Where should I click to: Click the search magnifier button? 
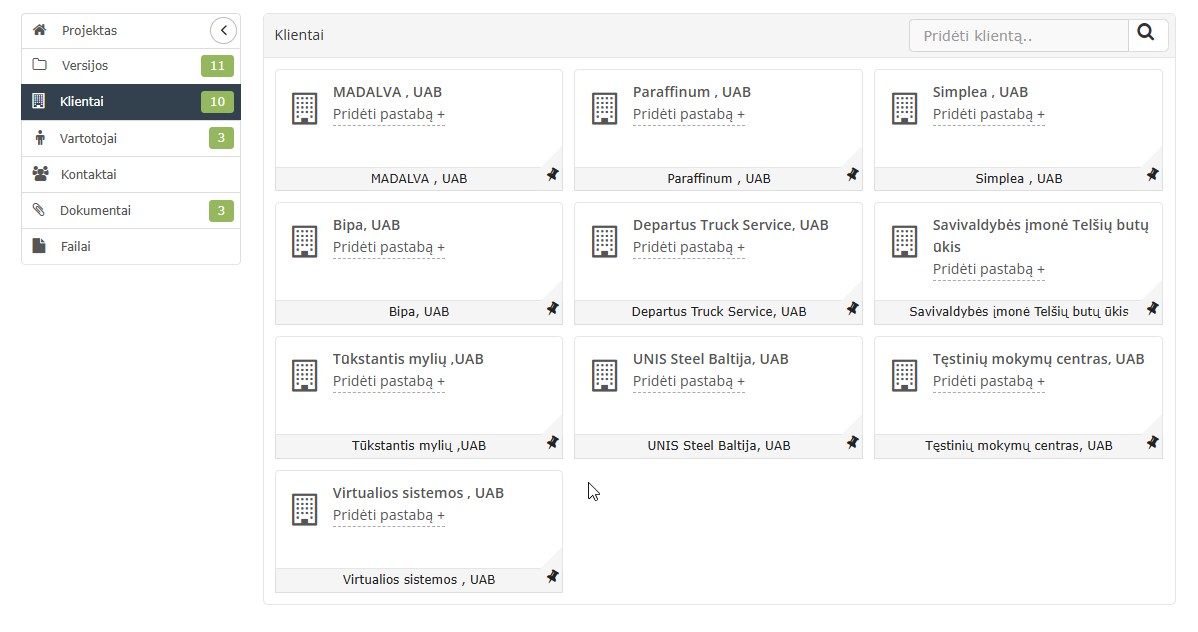pos(1147,35)
